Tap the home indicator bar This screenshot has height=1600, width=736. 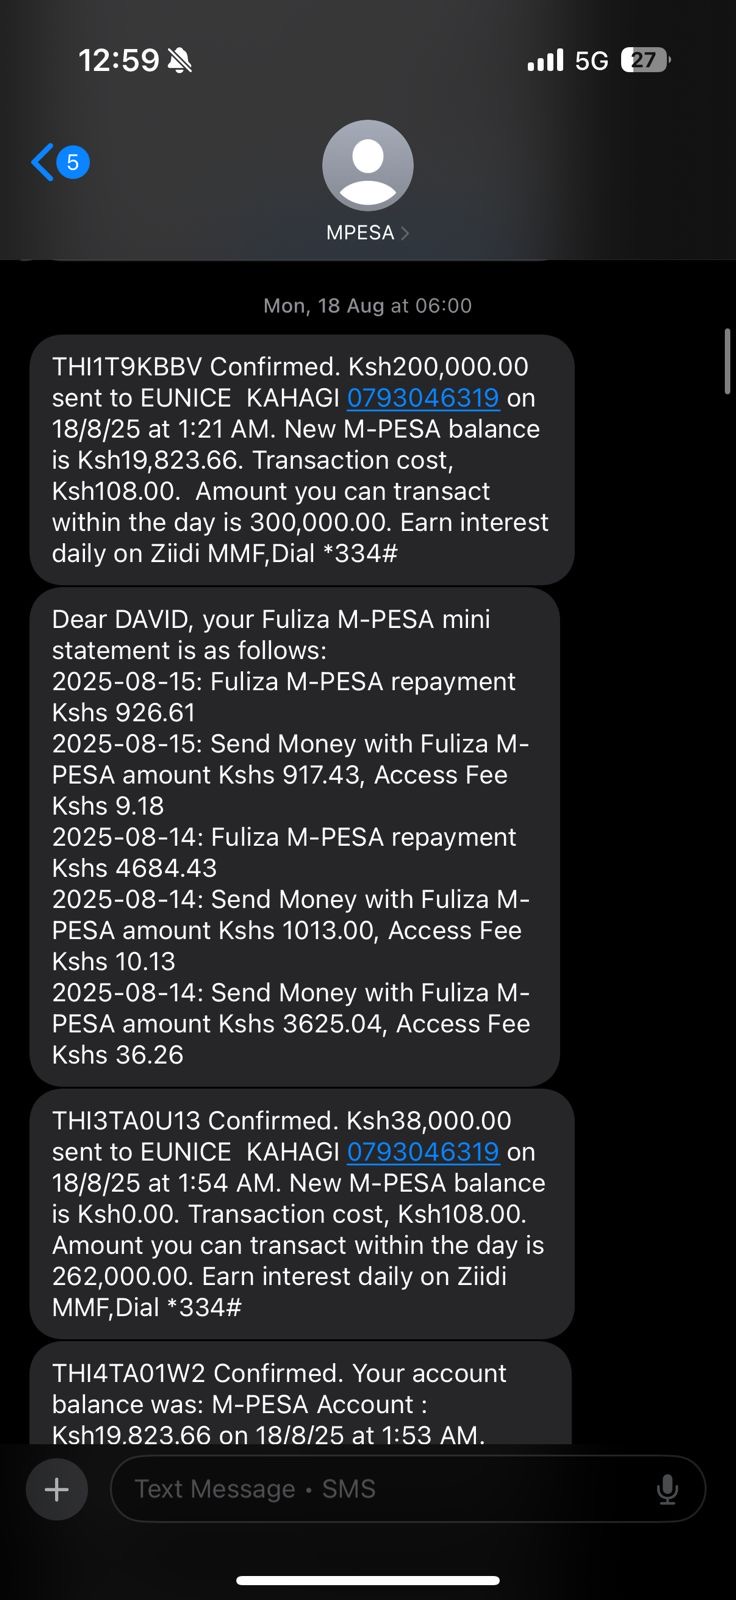point(368,1581)
